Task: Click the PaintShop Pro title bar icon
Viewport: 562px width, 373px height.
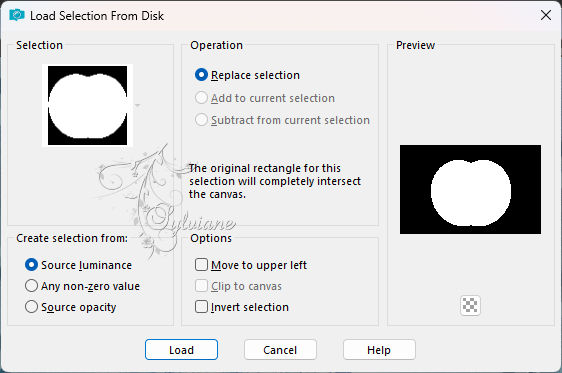Action: pos(17,15)
